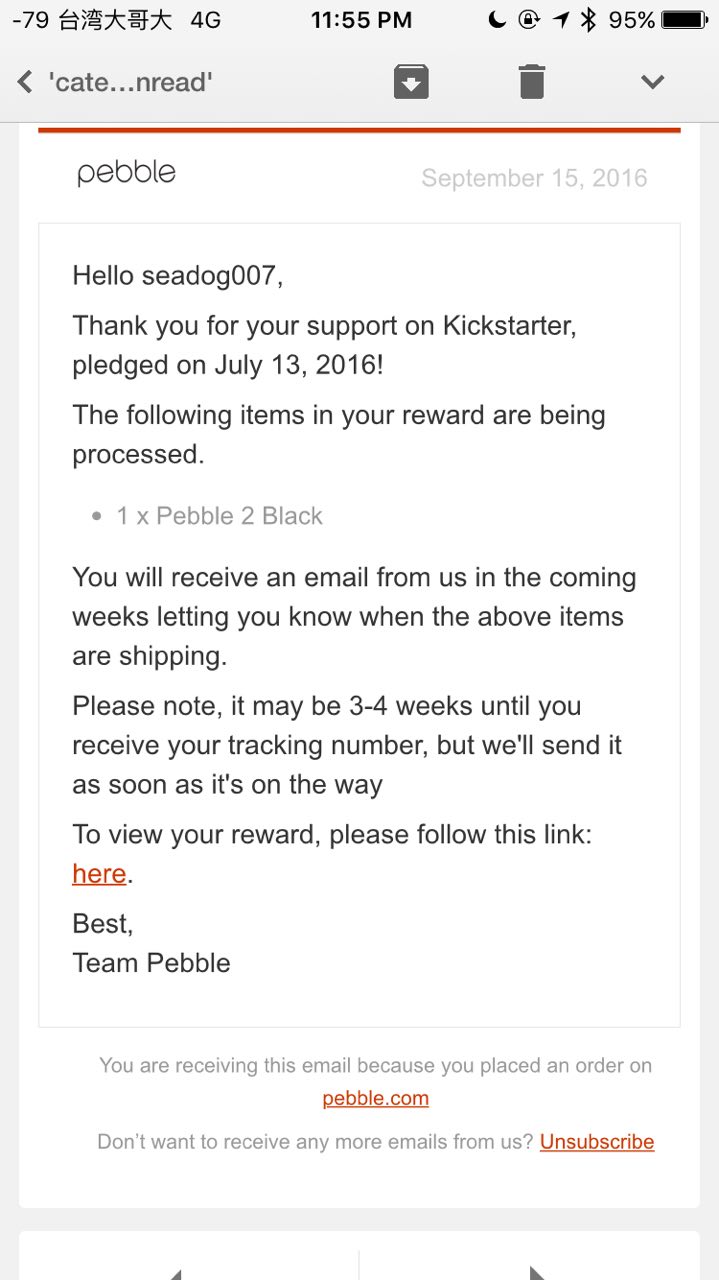This screenshot has height=1280, width=719.
Task: Tap the 'cate...nread' folder label
Action: click(130, 81)
